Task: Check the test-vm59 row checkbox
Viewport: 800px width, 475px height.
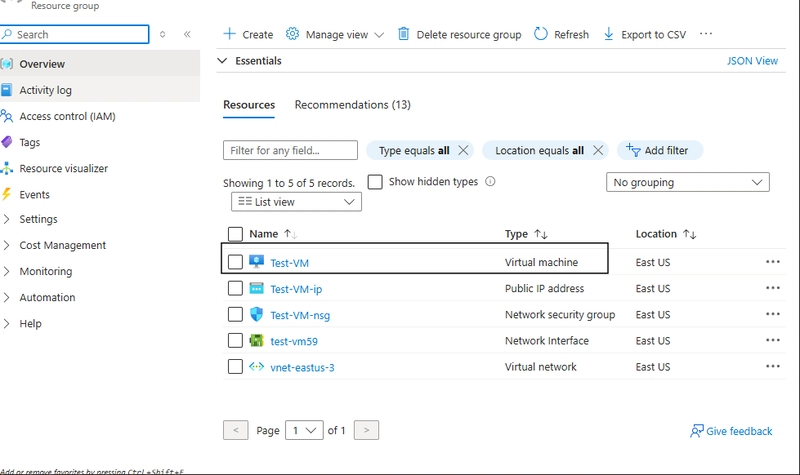Action: click(235, 340)
